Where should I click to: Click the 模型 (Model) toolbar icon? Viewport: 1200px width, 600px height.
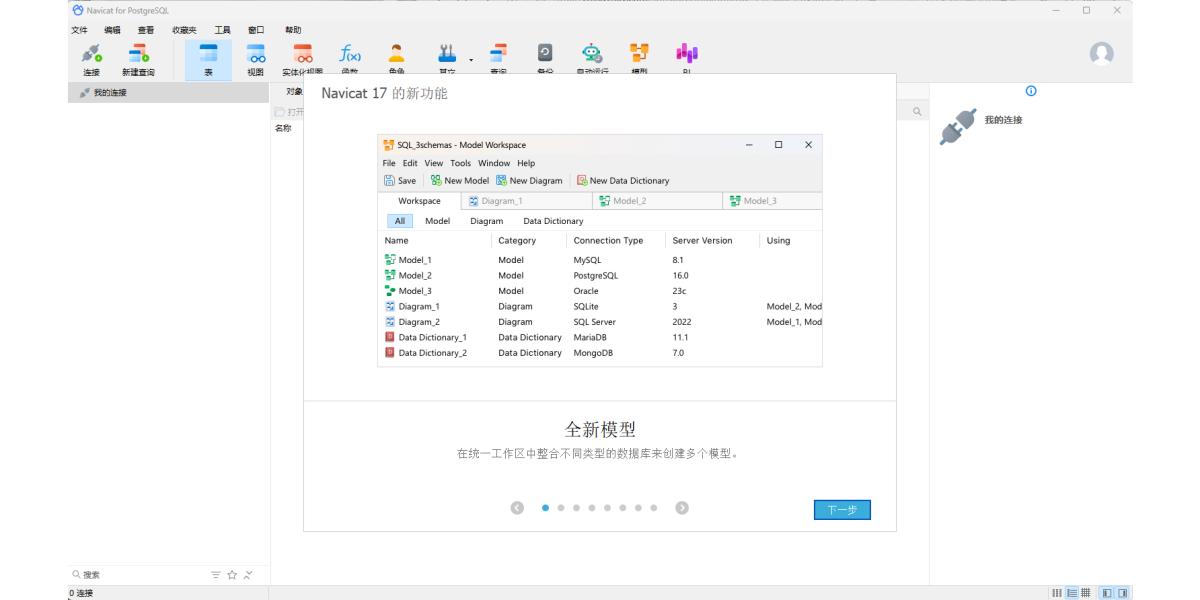(x=639, y=58)
